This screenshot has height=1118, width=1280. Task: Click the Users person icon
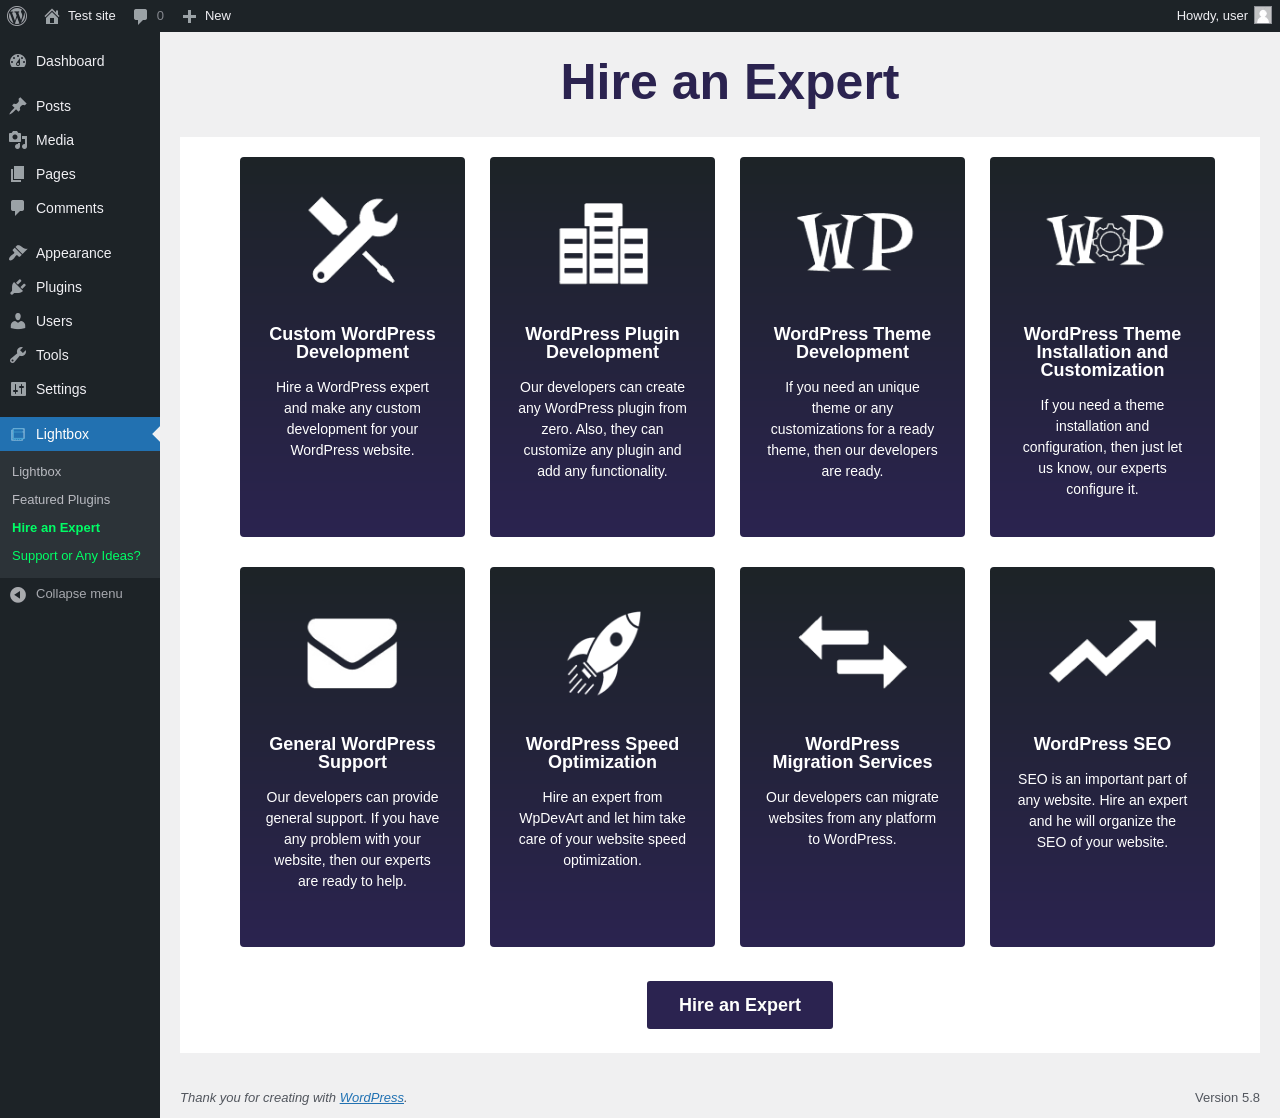tap(18, 321)
